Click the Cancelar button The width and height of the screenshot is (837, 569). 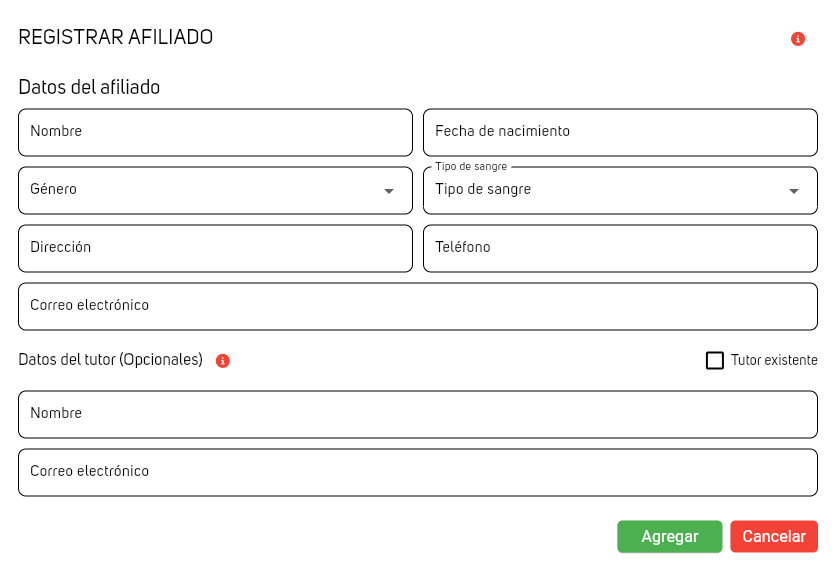pos(774,536)
